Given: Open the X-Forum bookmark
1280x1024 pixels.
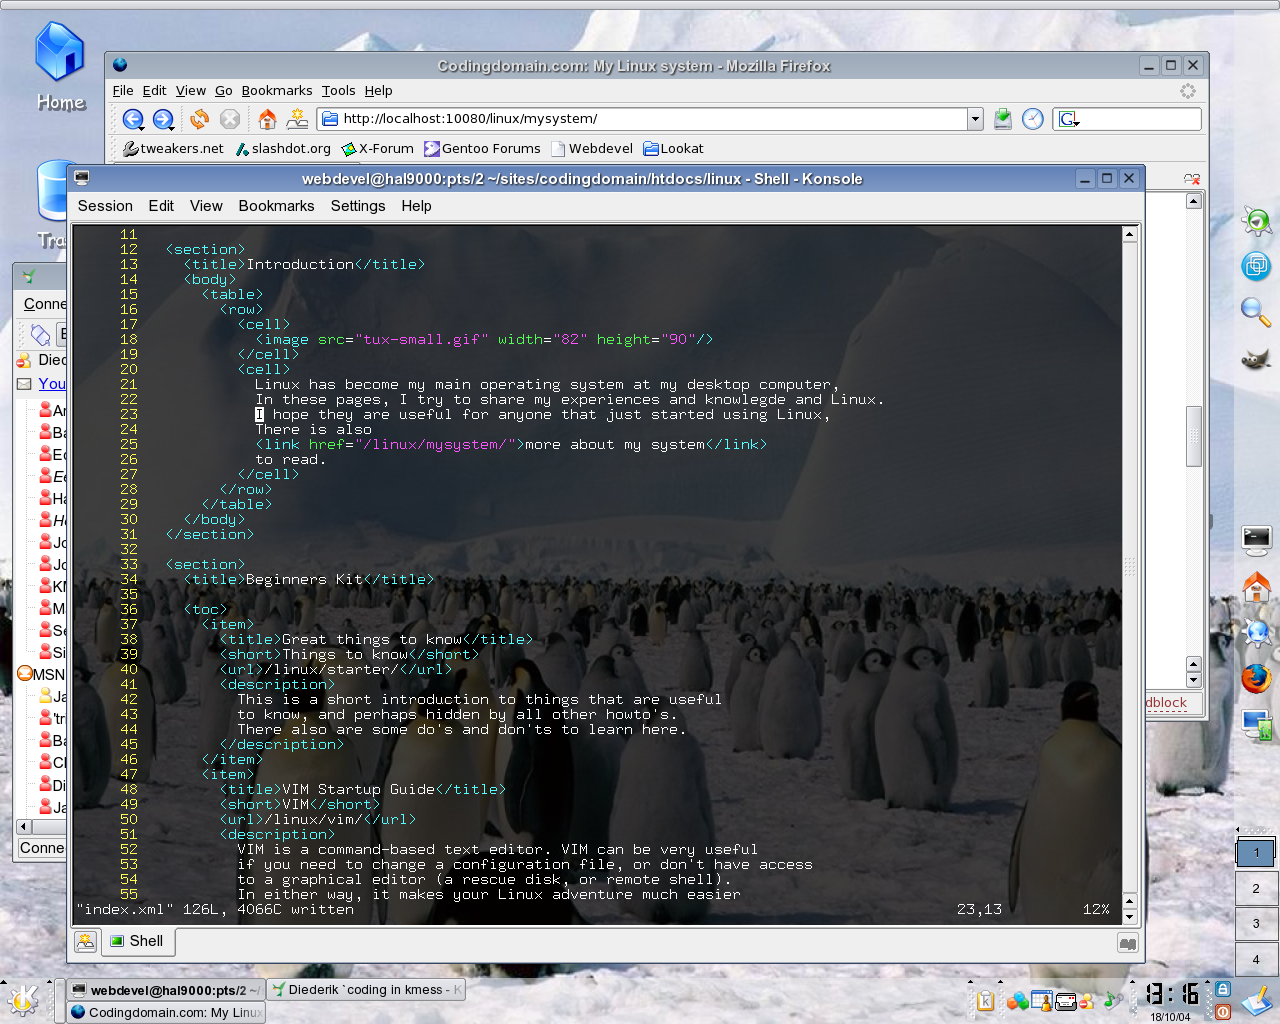Looking at the screenshot, I should 377,148.
